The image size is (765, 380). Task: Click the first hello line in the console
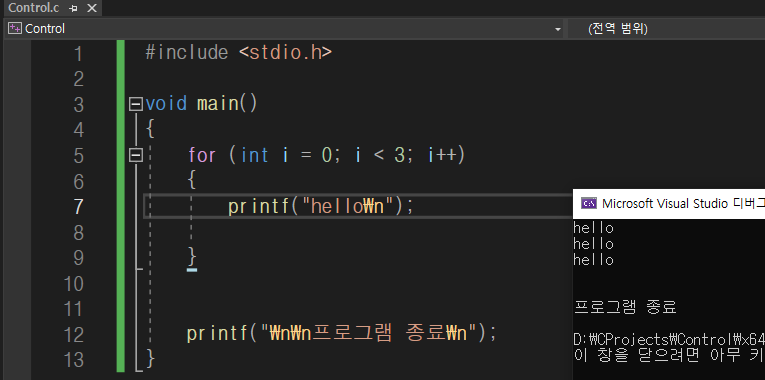[593, 228]
